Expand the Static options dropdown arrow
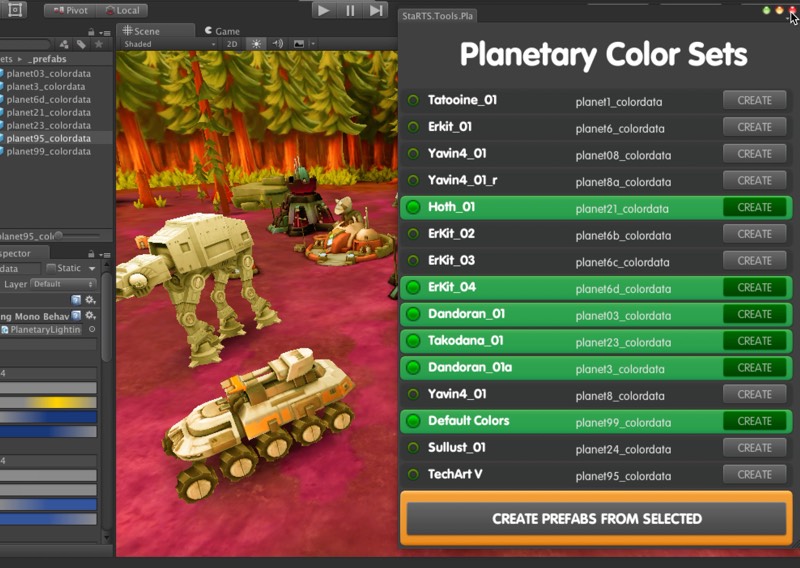The image size is (800, 568). (x=92, y=268)
